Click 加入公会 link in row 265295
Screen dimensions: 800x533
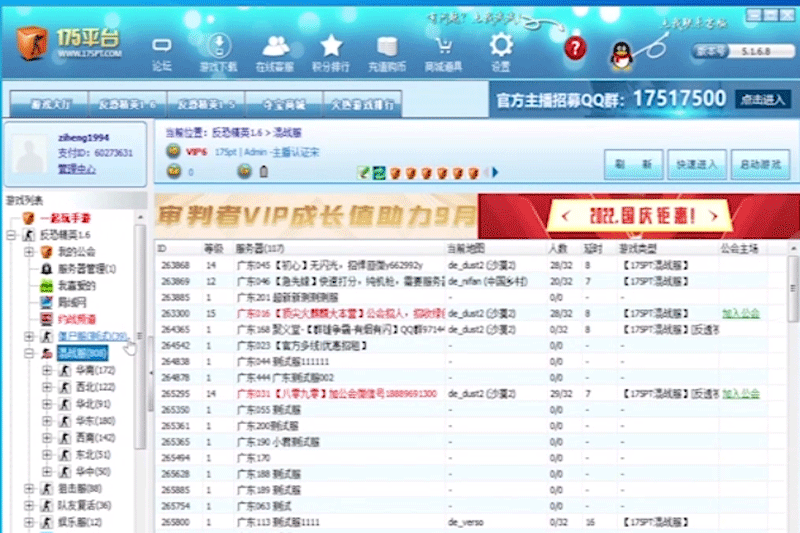pos(741,394)
